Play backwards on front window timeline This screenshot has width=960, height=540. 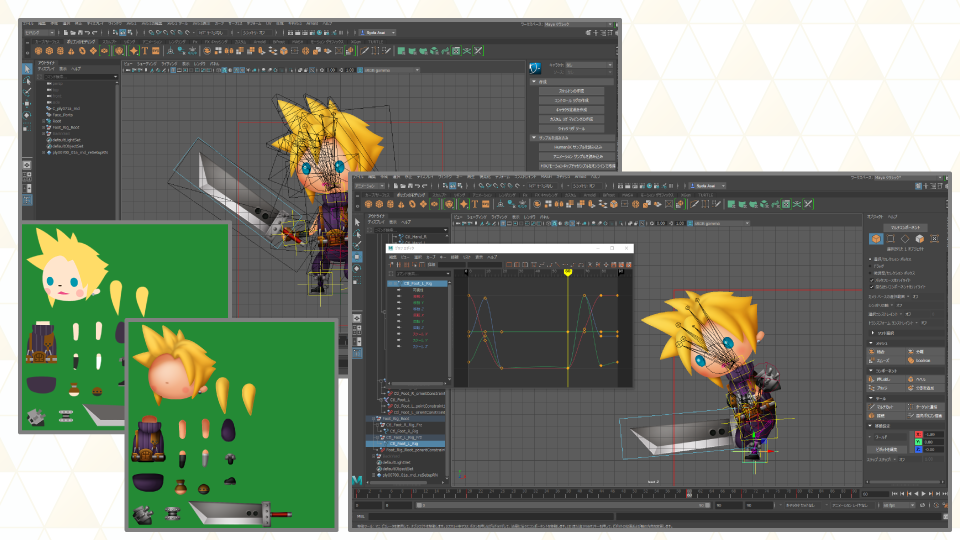point(917,493)
